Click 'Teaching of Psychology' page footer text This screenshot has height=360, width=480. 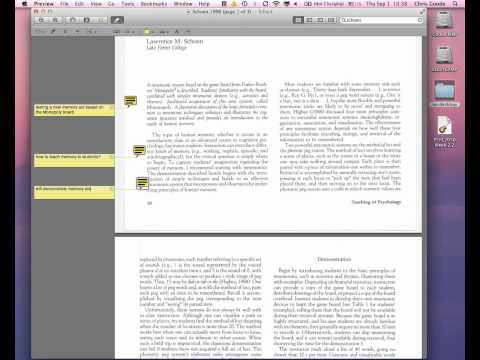point(376,202)
